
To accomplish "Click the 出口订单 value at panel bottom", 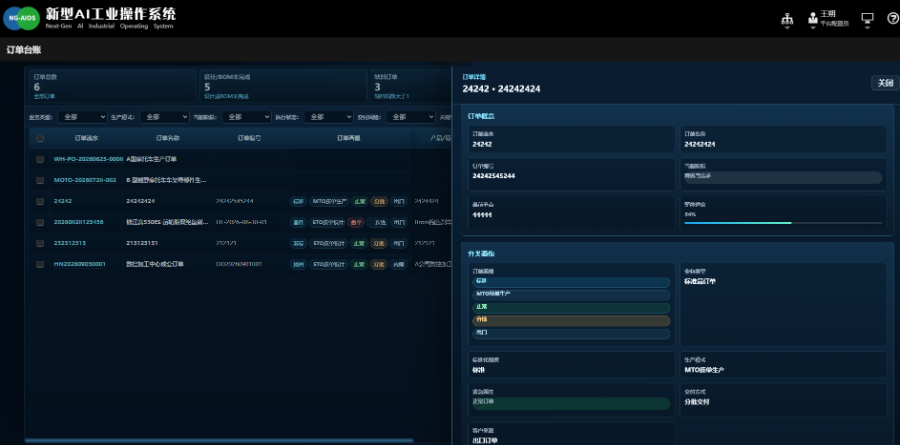I will [485, 440].
